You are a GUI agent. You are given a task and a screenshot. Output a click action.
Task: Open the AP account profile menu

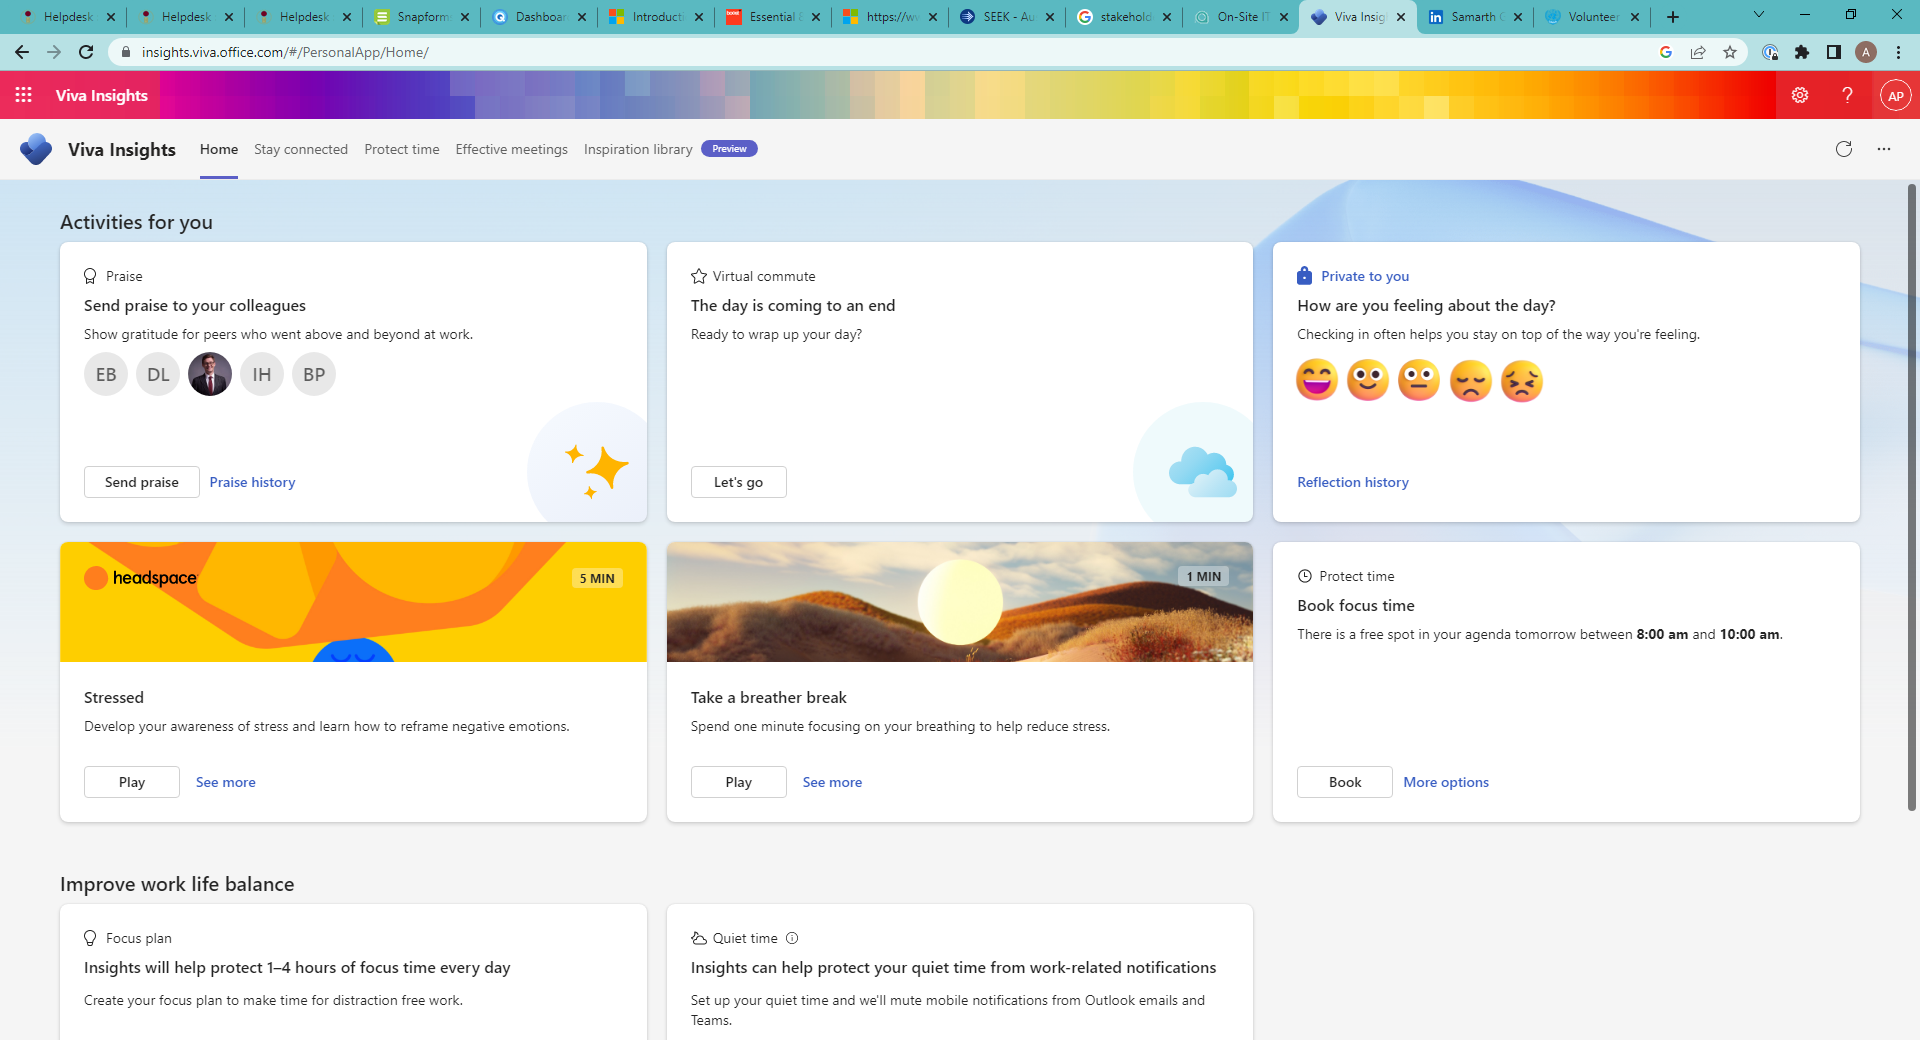tap(1895, 95)
